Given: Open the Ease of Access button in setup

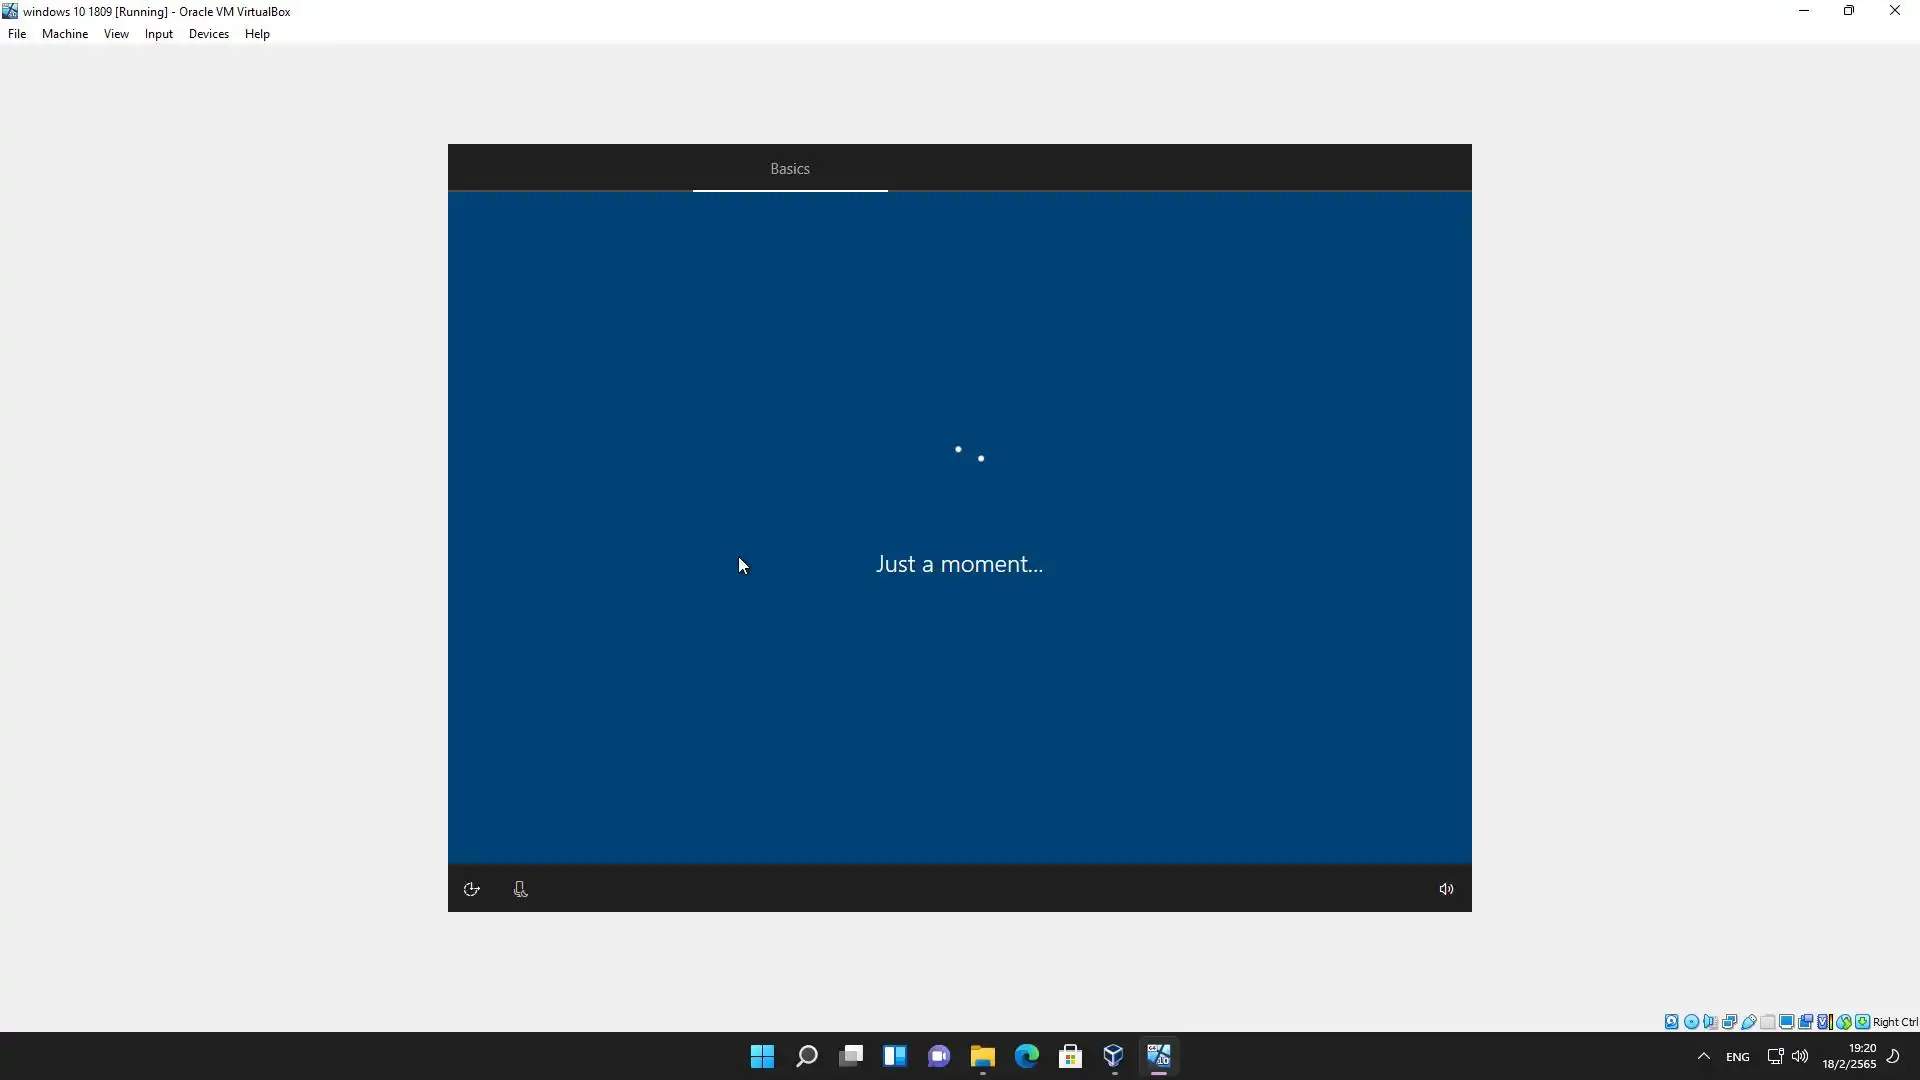Looking at the screenshot, I should click(472, 889).
